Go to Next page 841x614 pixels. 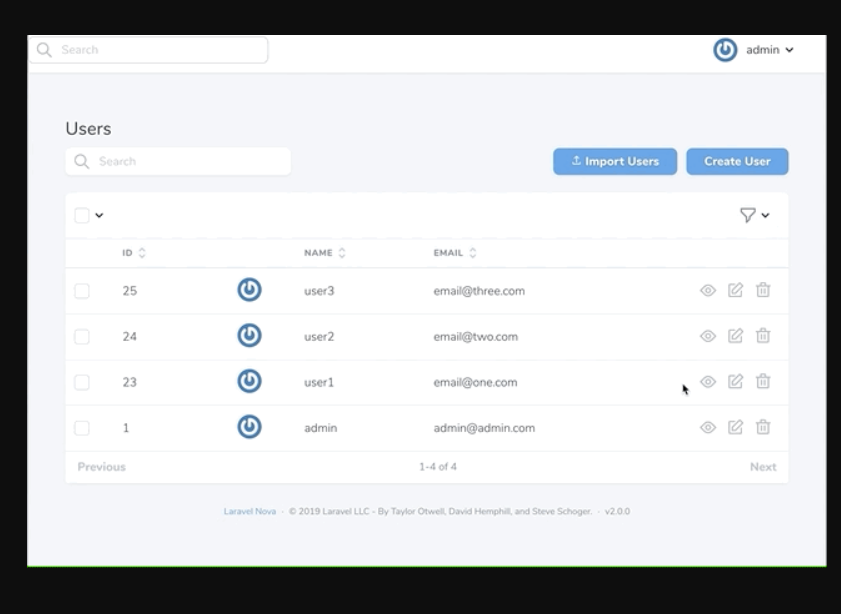(x=763, y=467)
